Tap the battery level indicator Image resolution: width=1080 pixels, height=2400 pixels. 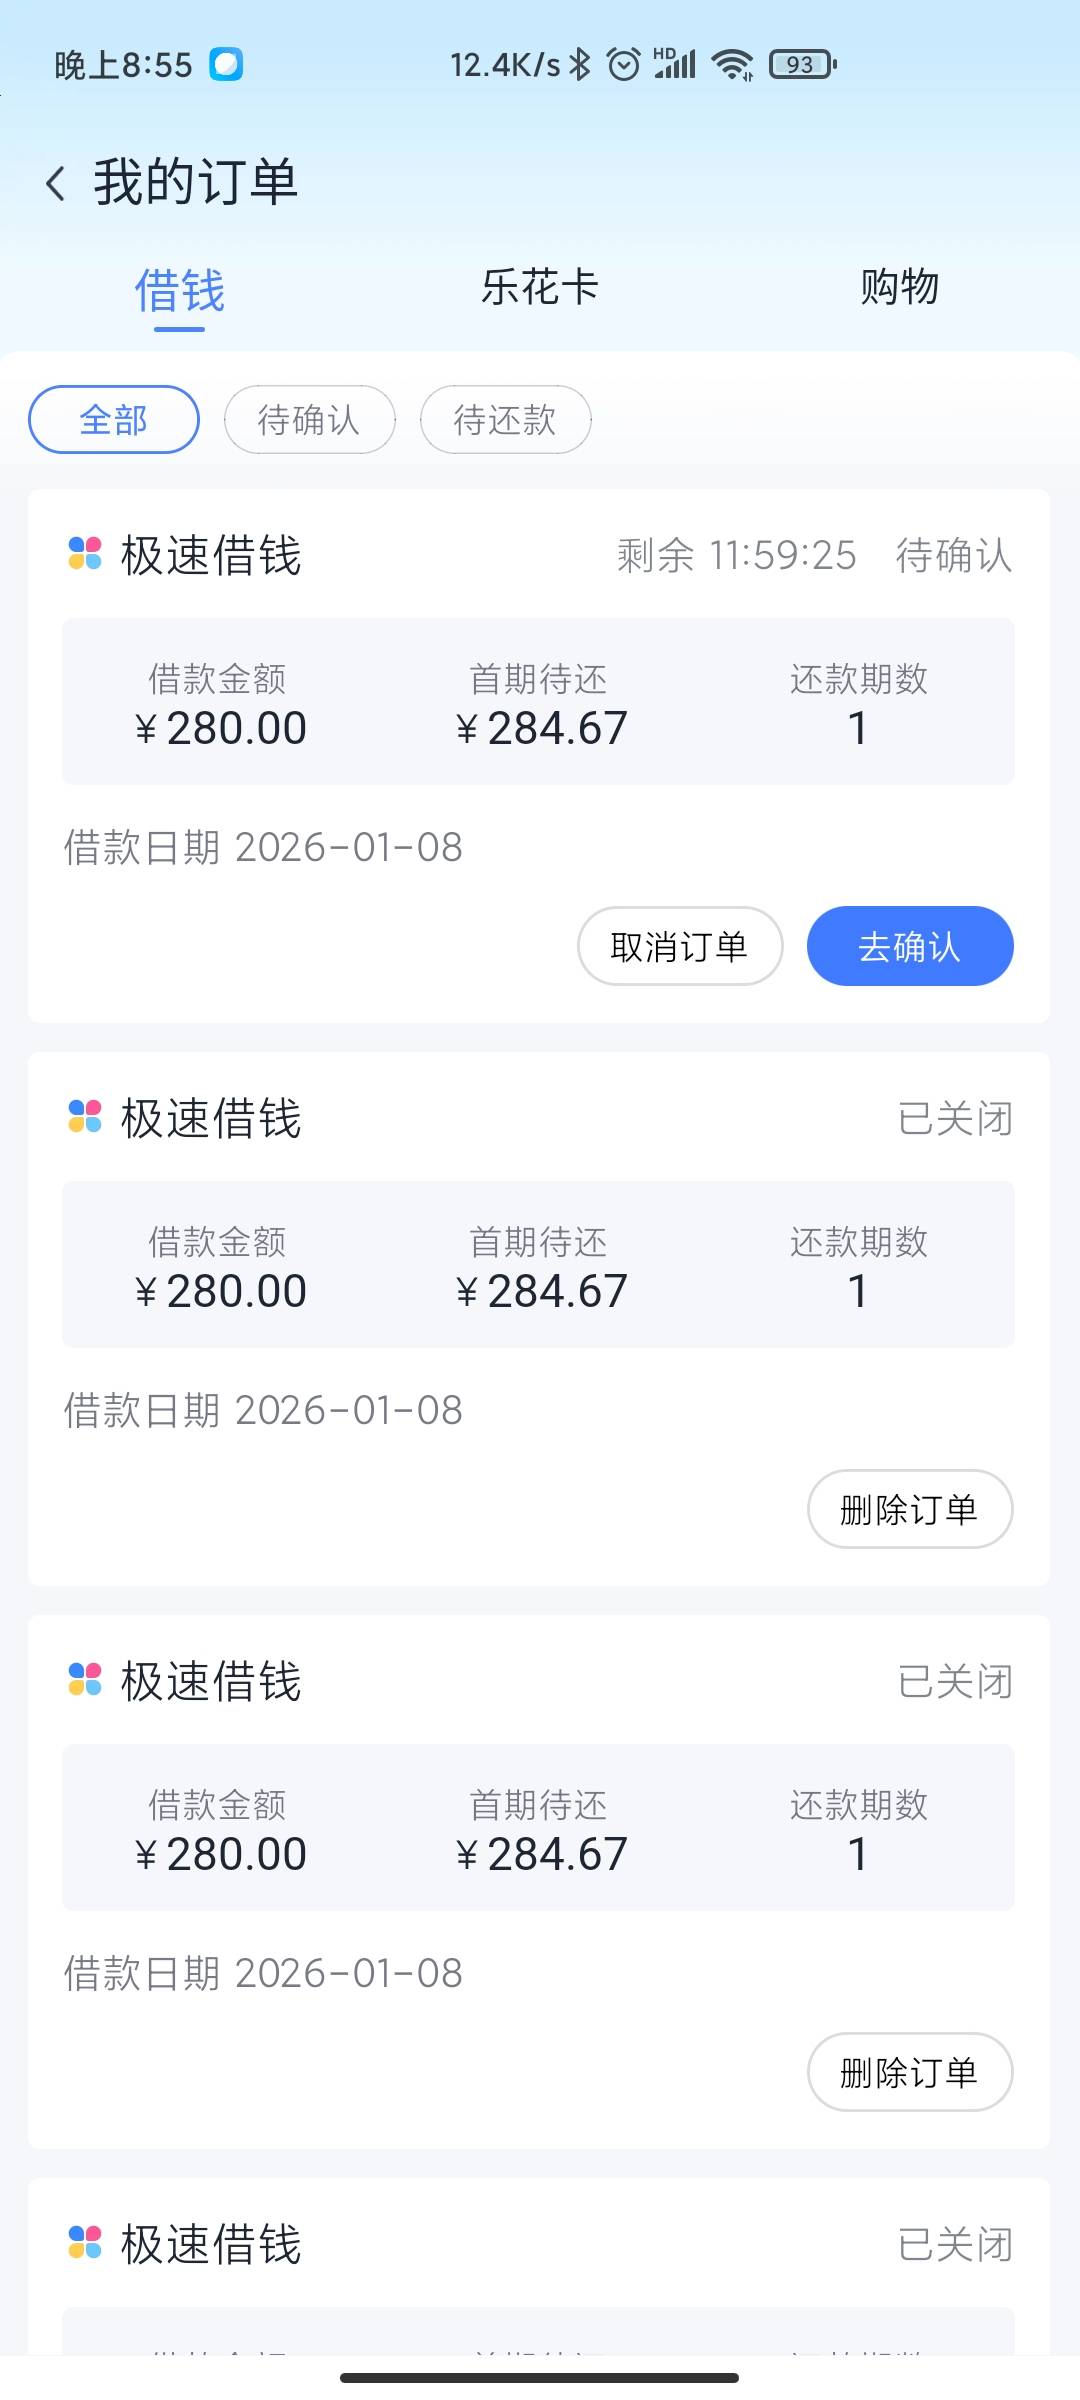pos(802,65)
